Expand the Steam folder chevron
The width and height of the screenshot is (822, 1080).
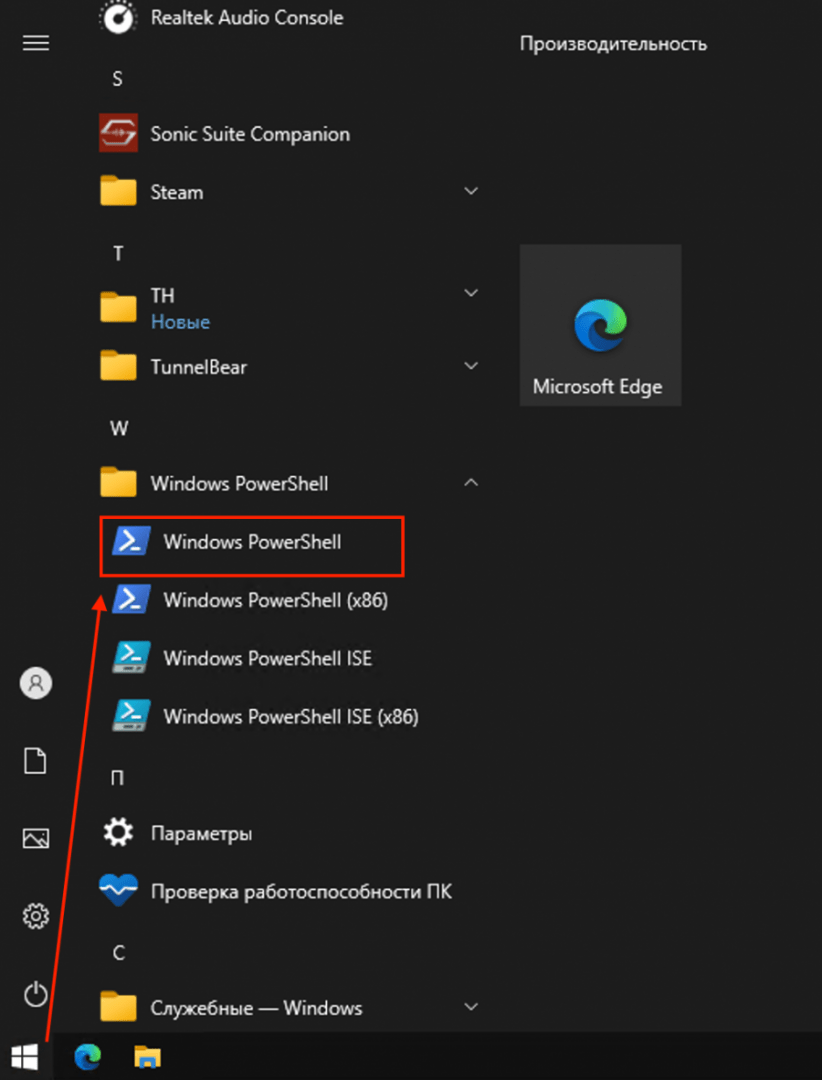tap(471, 191)
